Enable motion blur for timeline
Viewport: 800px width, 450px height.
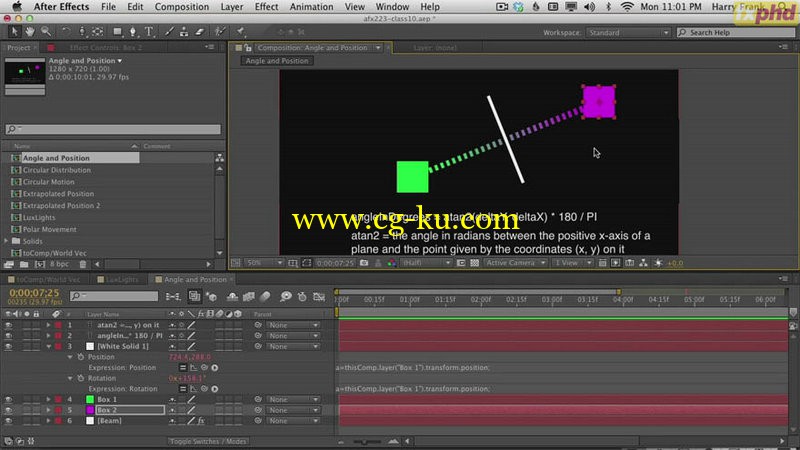pyautogui.click(x=265, y=296)
